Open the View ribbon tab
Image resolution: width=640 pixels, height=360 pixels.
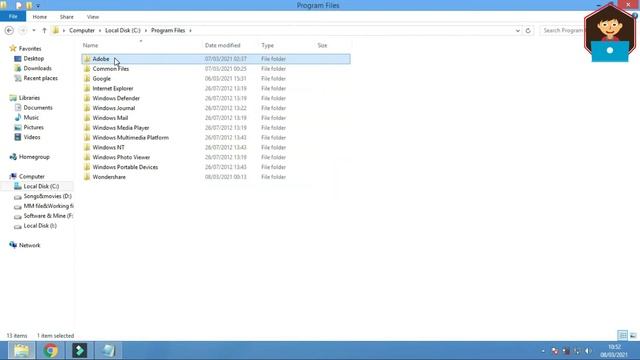(93, 17)
